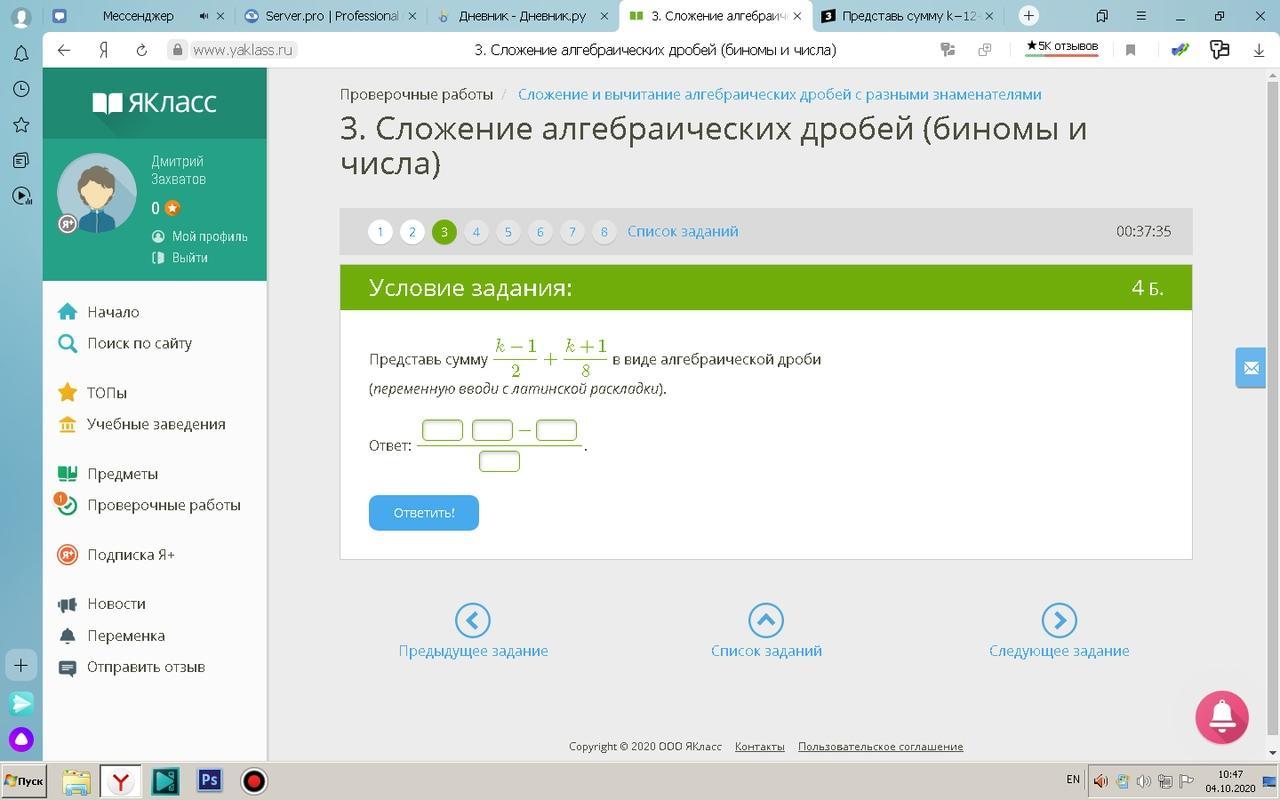
Task: Click the next task arrow icon
Action: point(1058,620)
